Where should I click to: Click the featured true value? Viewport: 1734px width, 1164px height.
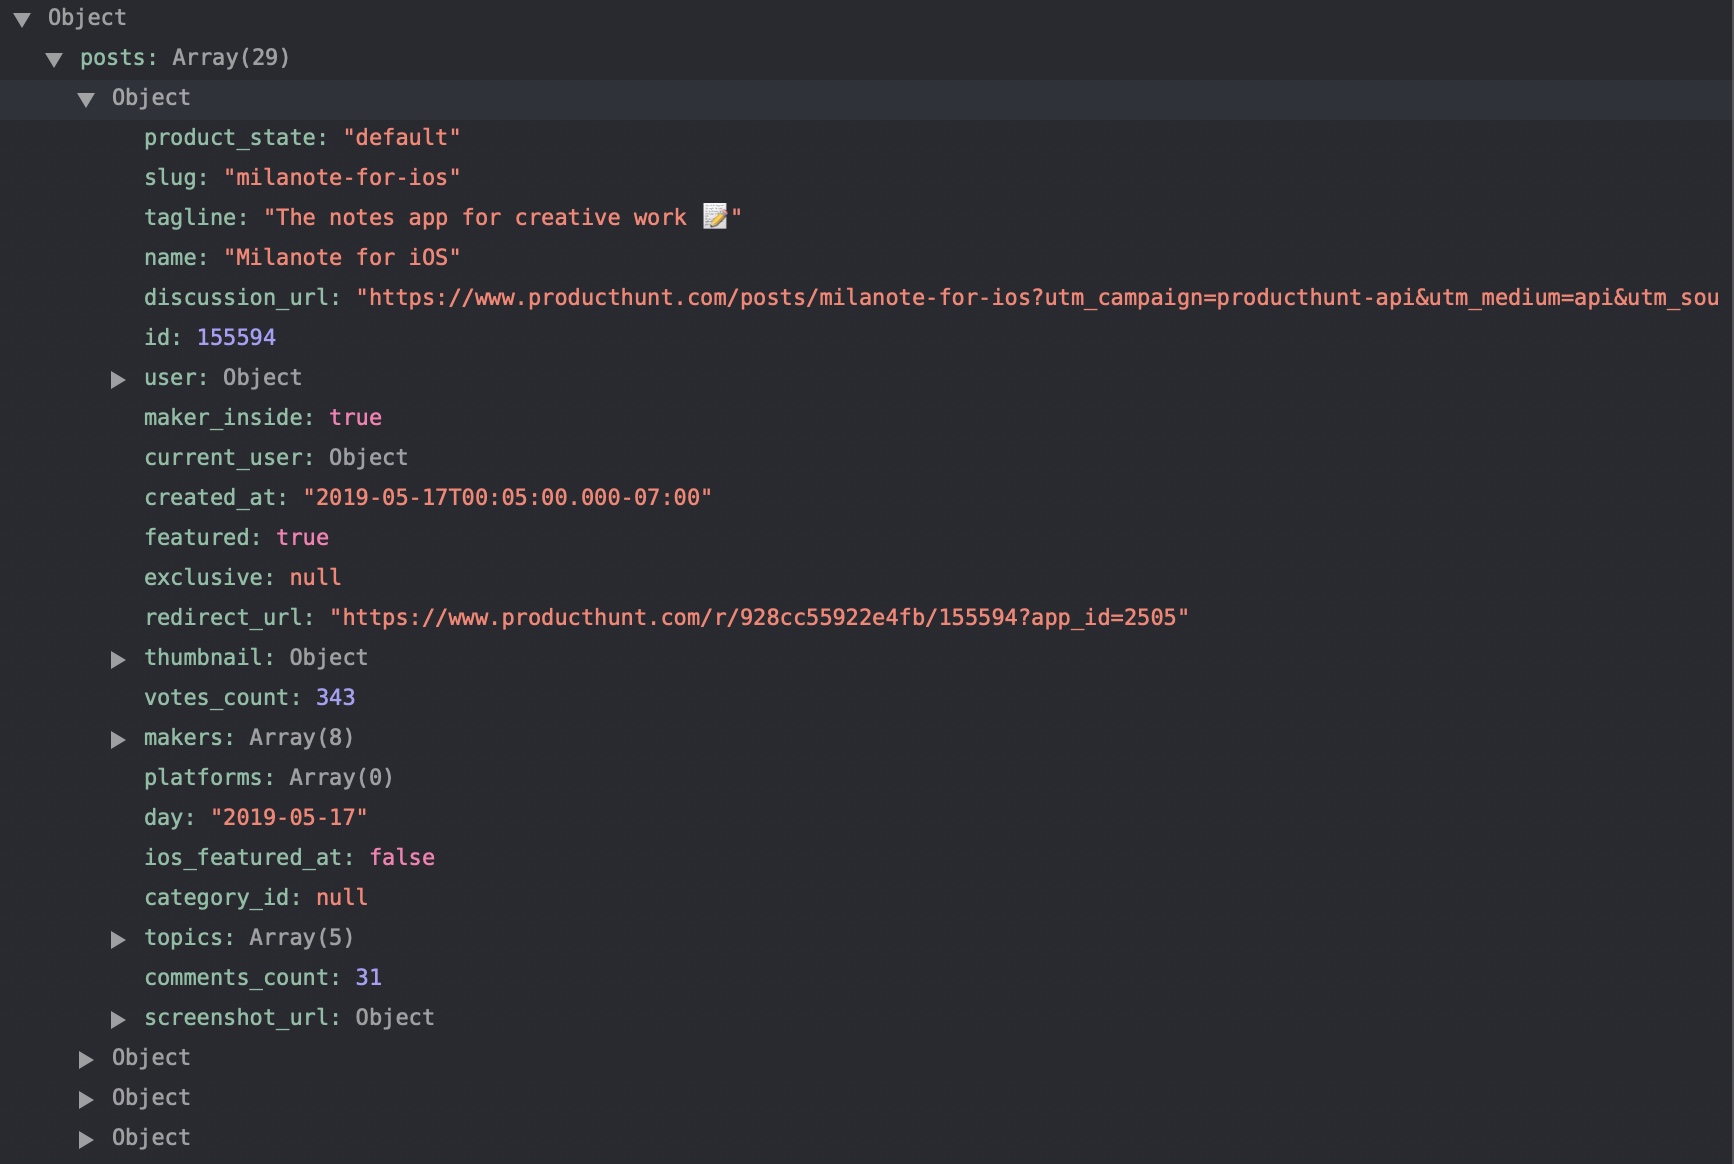(303, 537)
